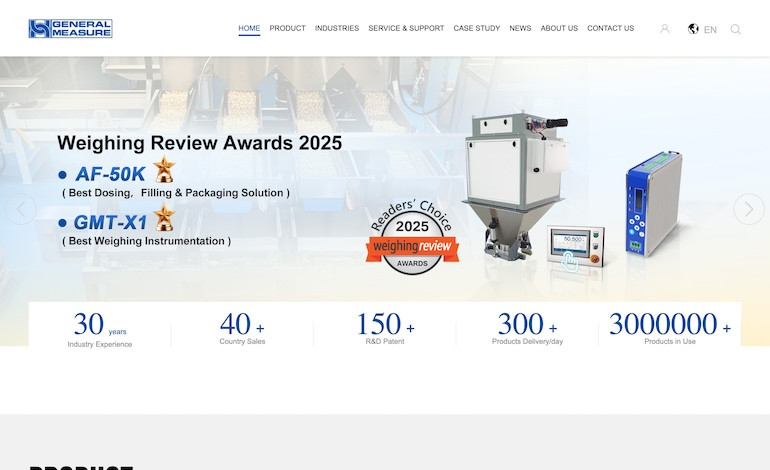Open SERVICE & SUPPORT menu
770x470 pixels.
406,28
